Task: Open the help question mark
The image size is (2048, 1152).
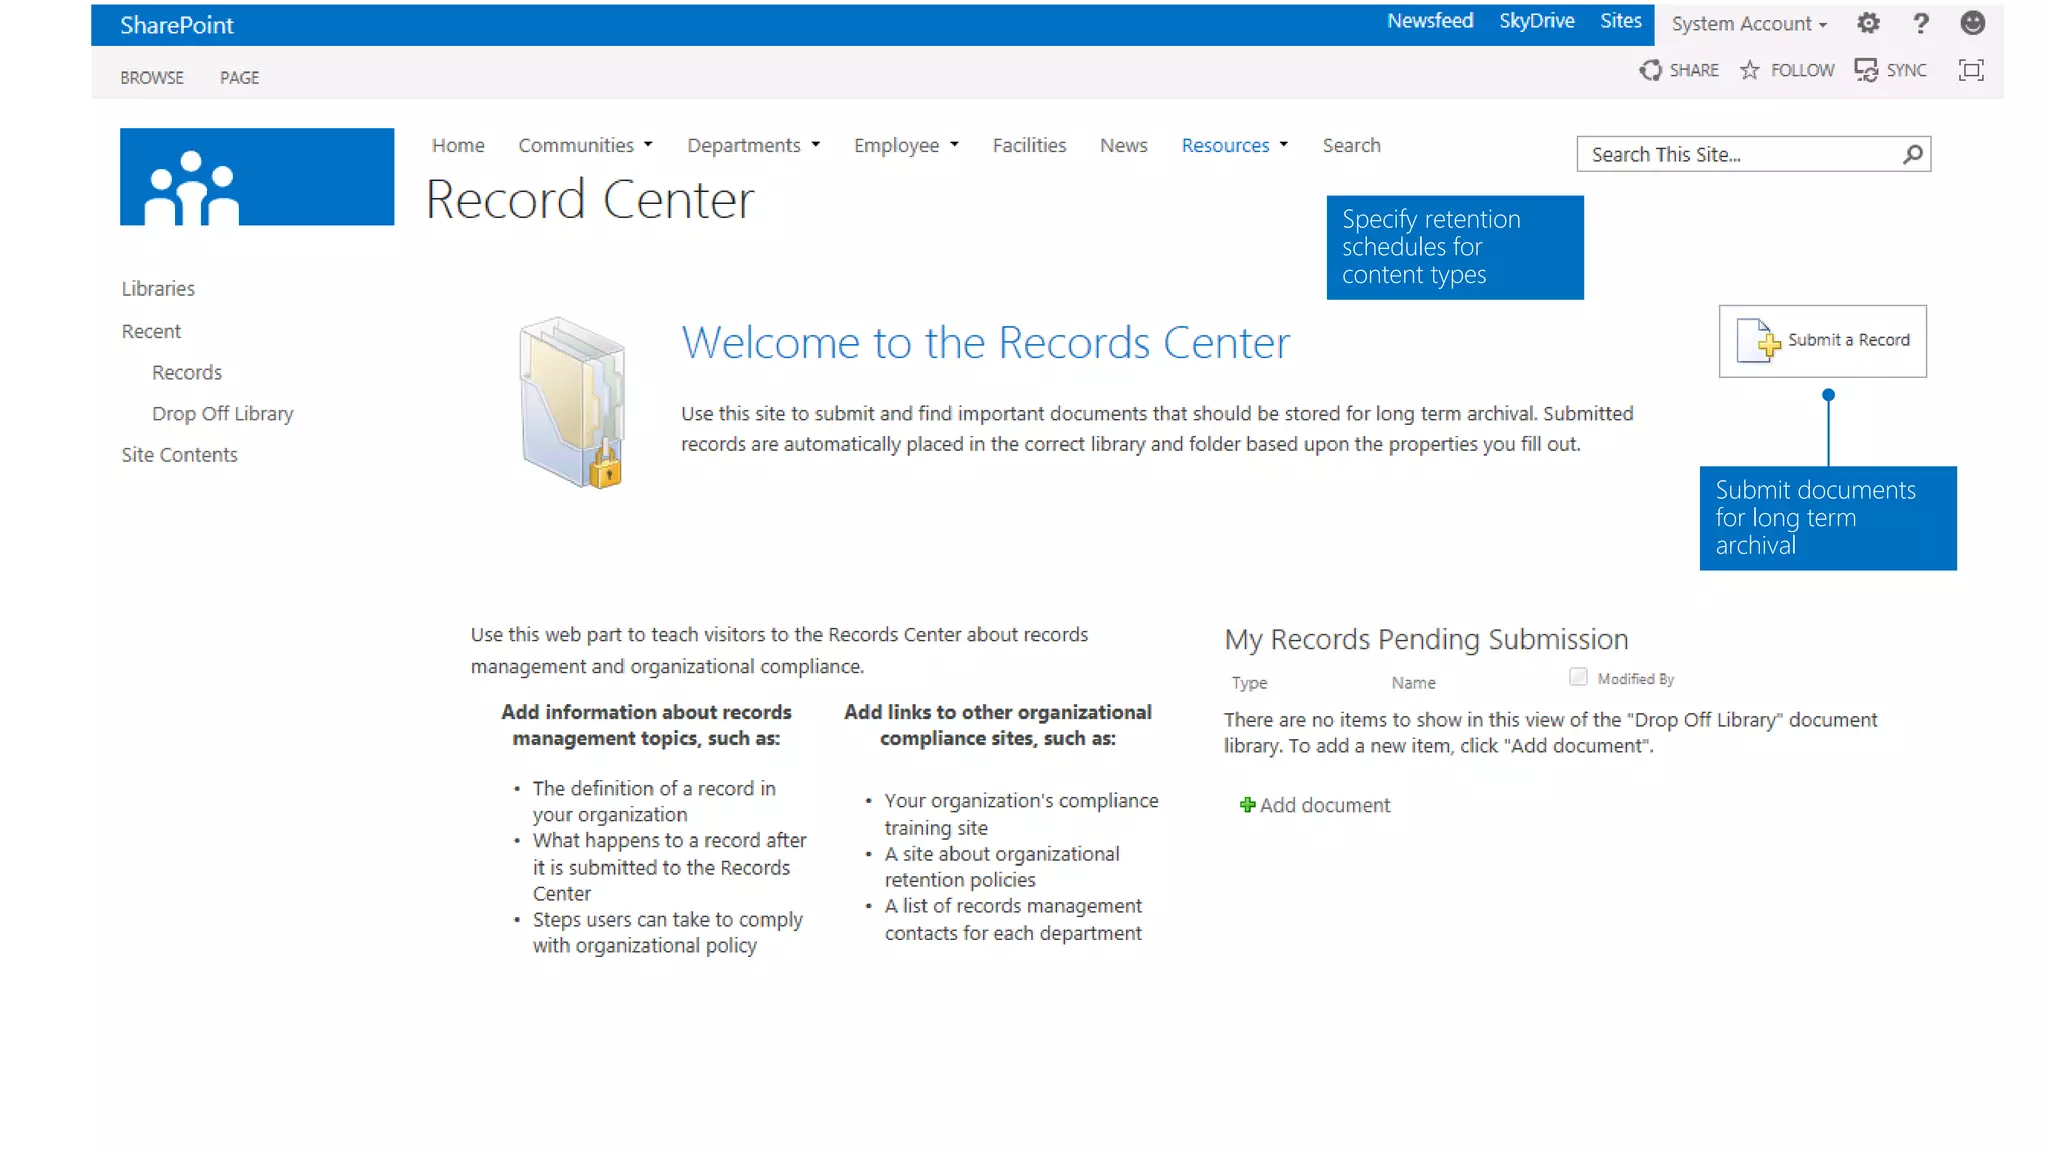Action: coord(1920,23)
